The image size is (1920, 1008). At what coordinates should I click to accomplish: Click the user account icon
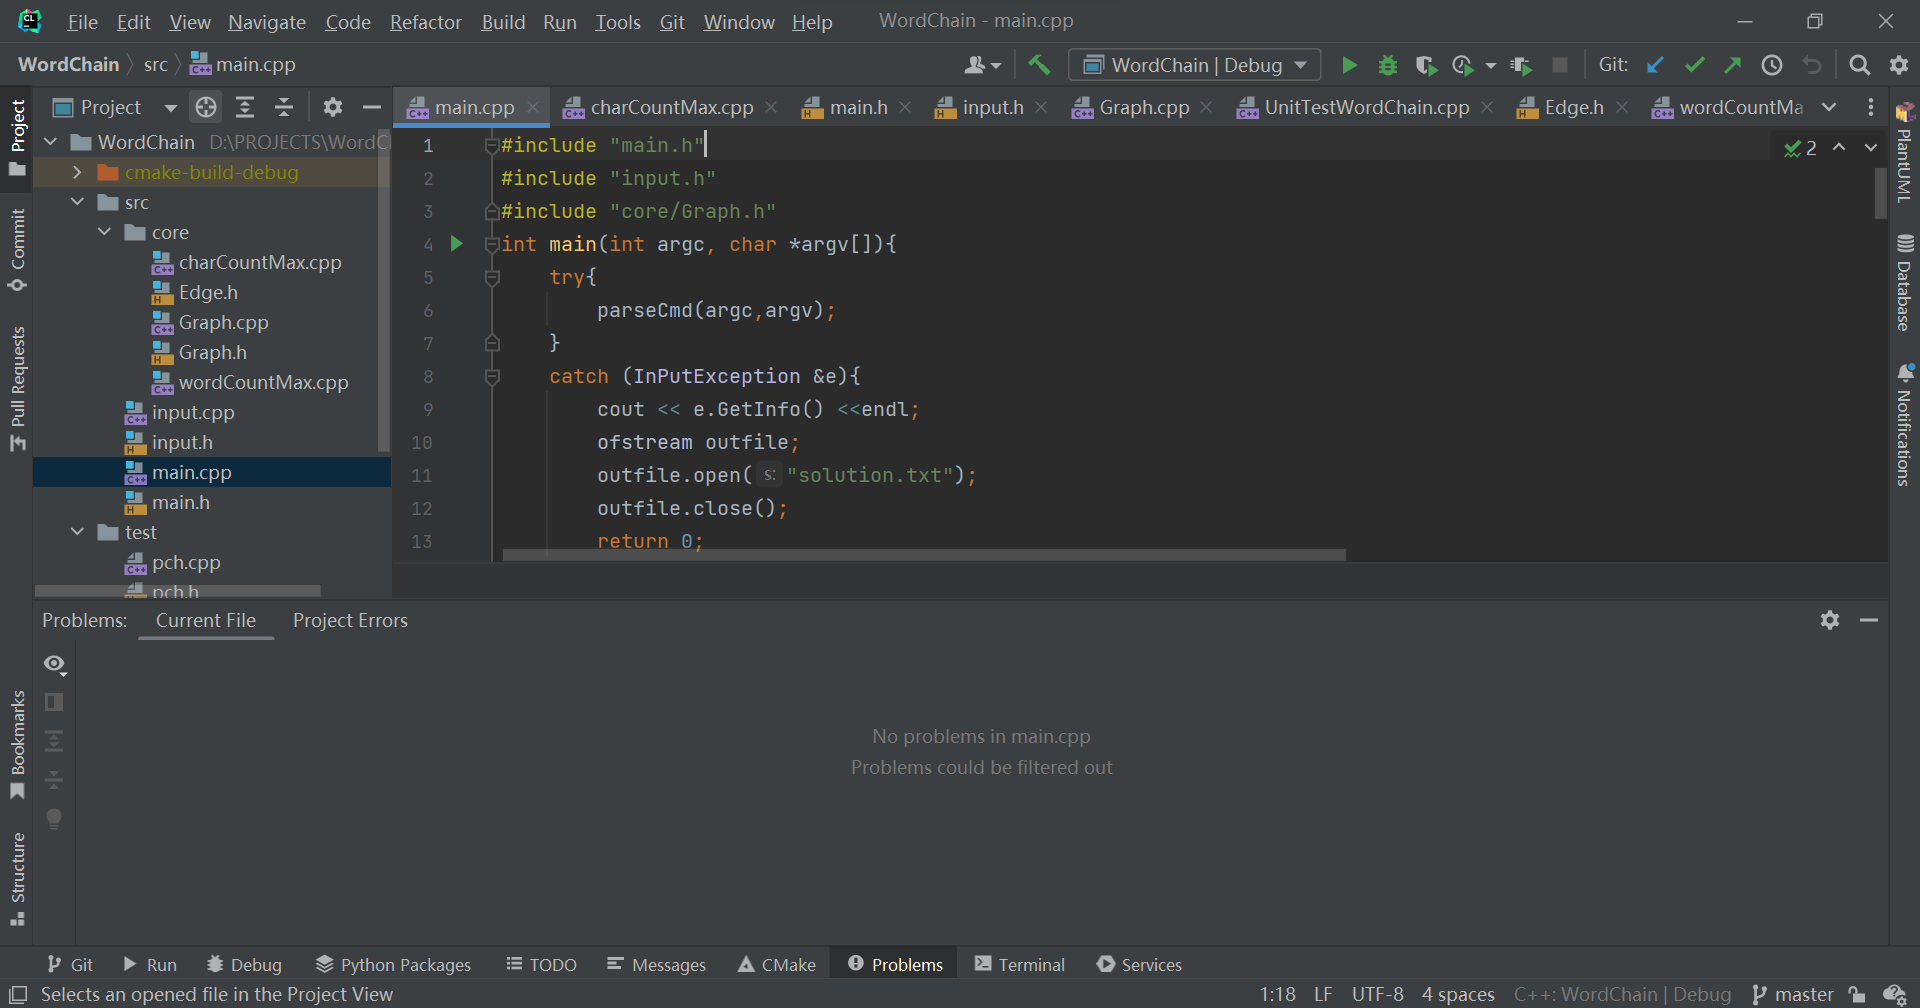click(x=981, y=65)
